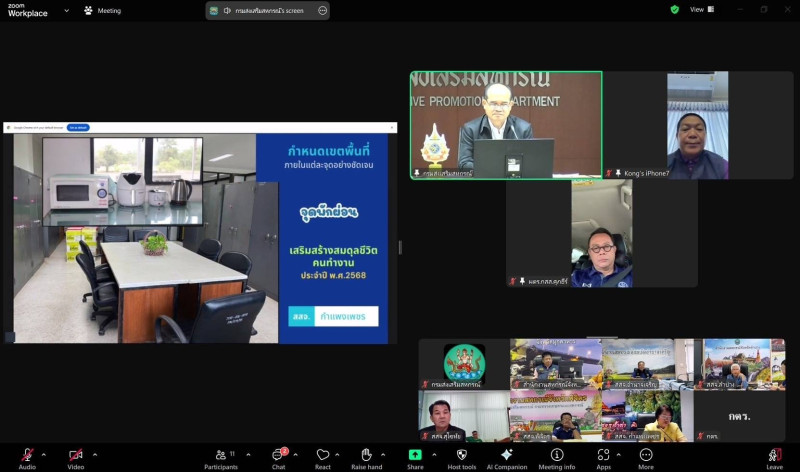Raise hand in the meeting
Image resolution: width=800 pixels, height=472 pixels.
[x=366, y=455]
